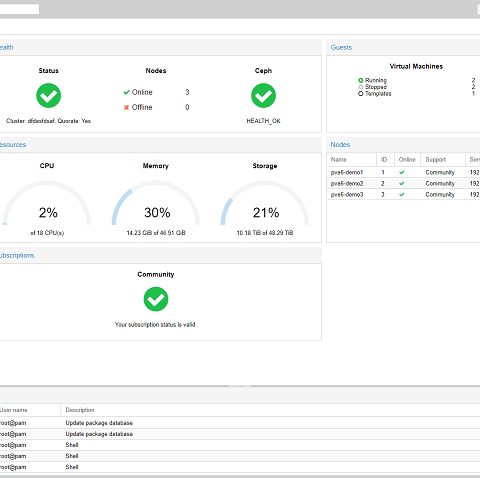Image resolution: width=480 pixels, height=478 pixels.
Task: Click the panel splitter collapse handle
Action: (240, 386)
